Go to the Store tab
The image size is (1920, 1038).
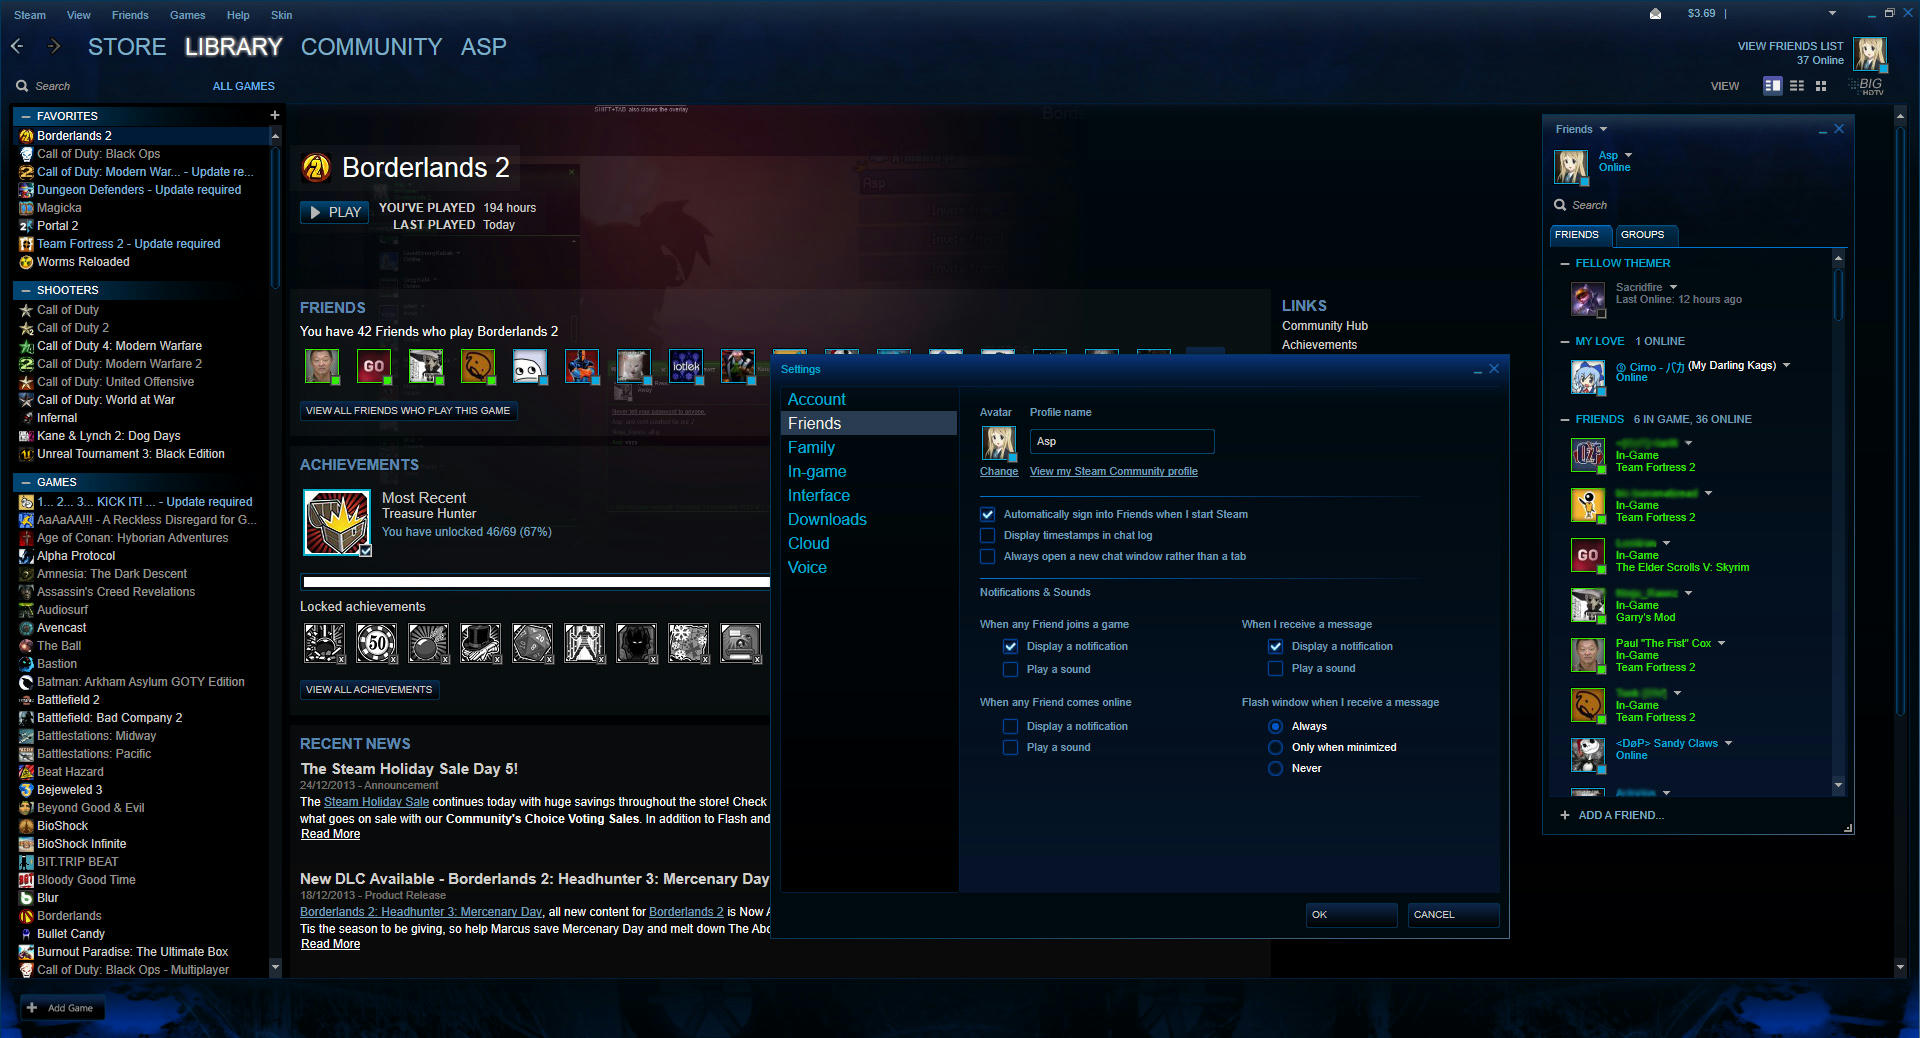coord(127,47)
